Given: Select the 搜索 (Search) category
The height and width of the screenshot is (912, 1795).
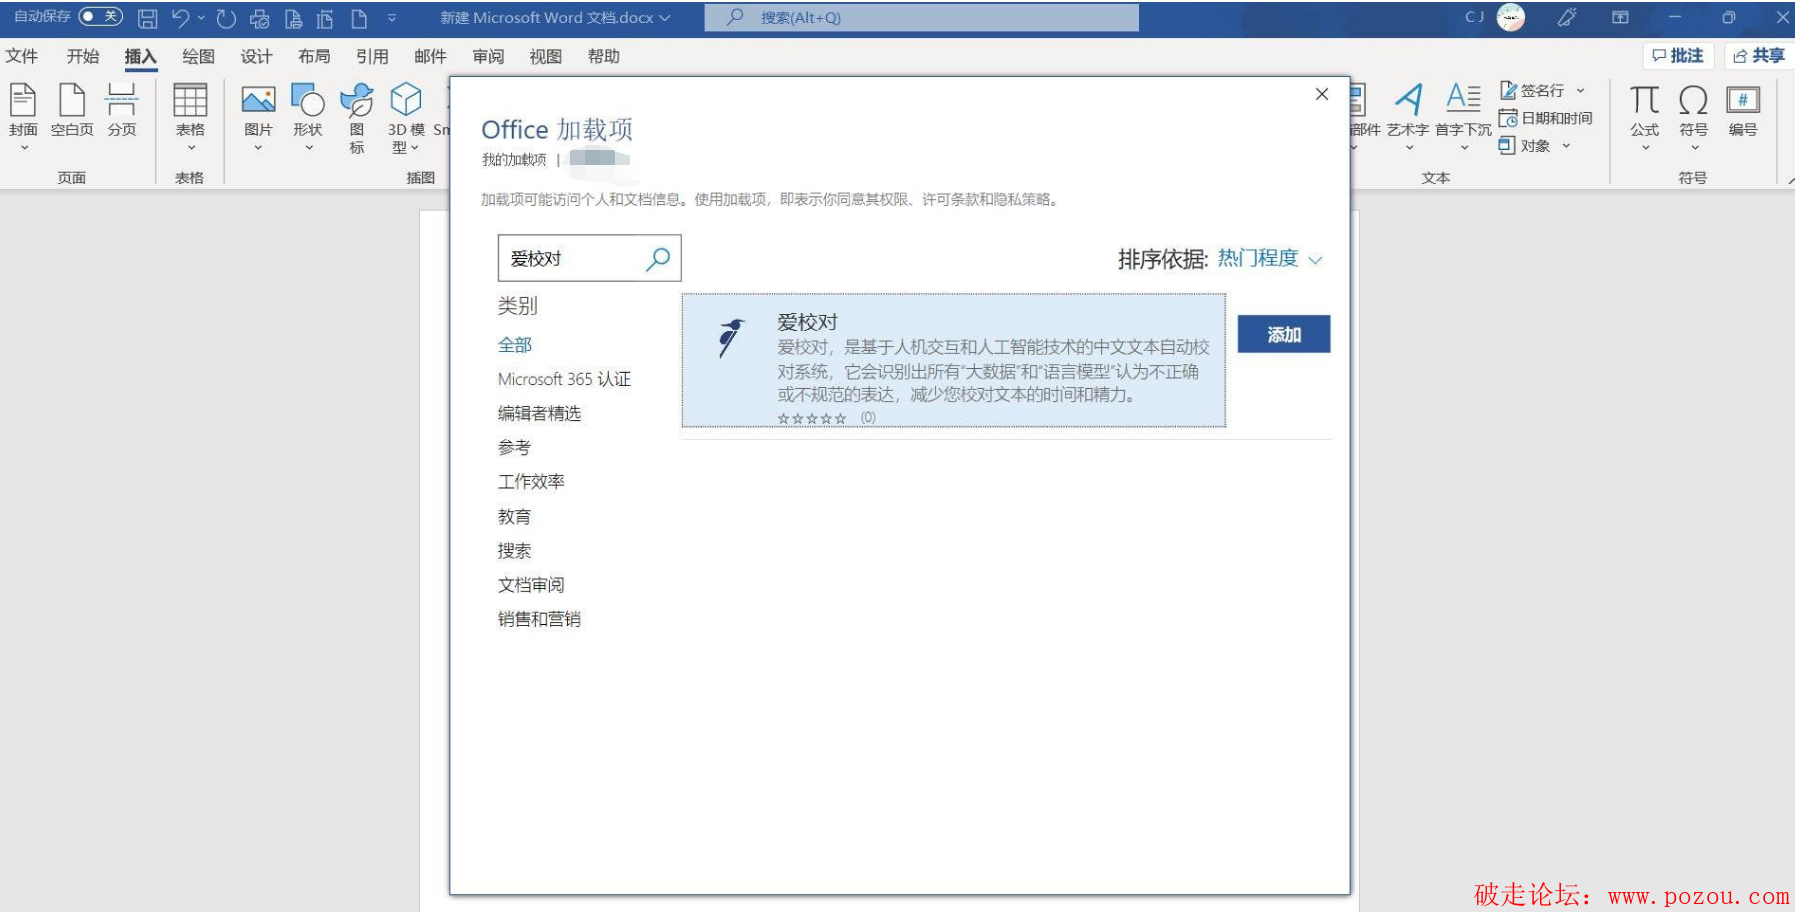Looking at the screenshot, I should pyautogui.click(x=514, y=551).
